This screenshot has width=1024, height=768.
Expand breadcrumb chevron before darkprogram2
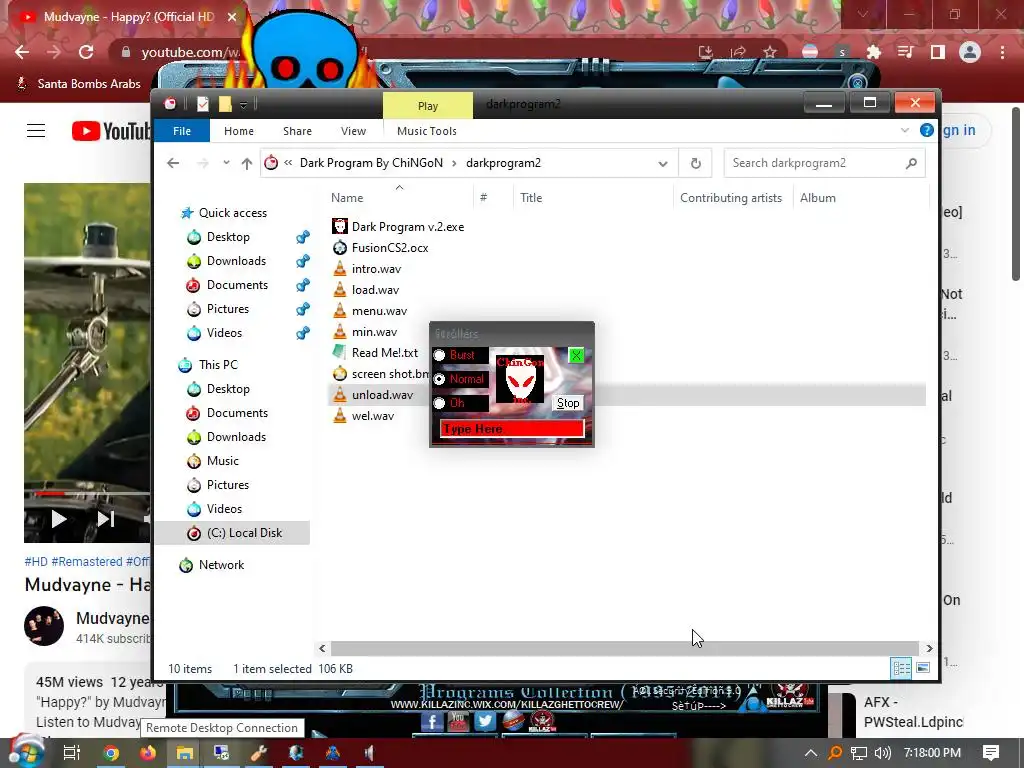[x=455, y=163]
